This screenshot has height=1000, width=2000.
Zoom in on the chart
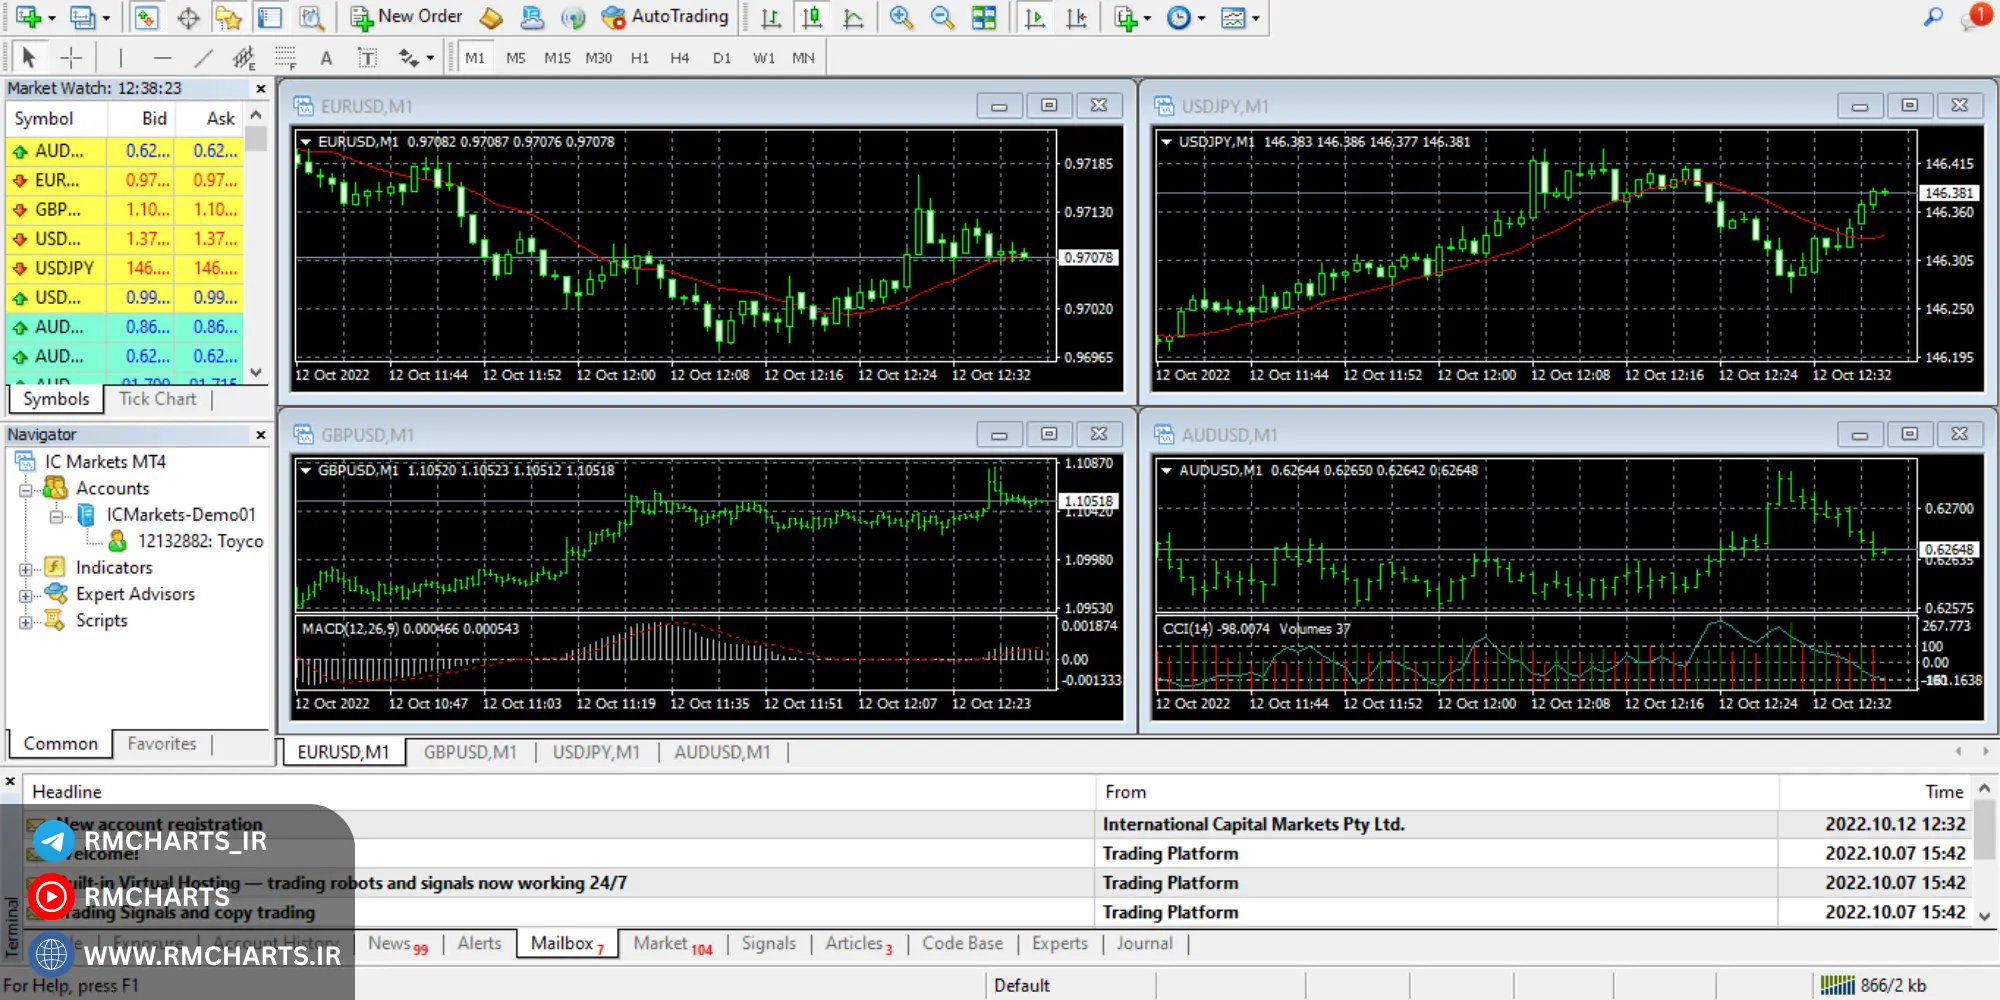tap(901, 18)
